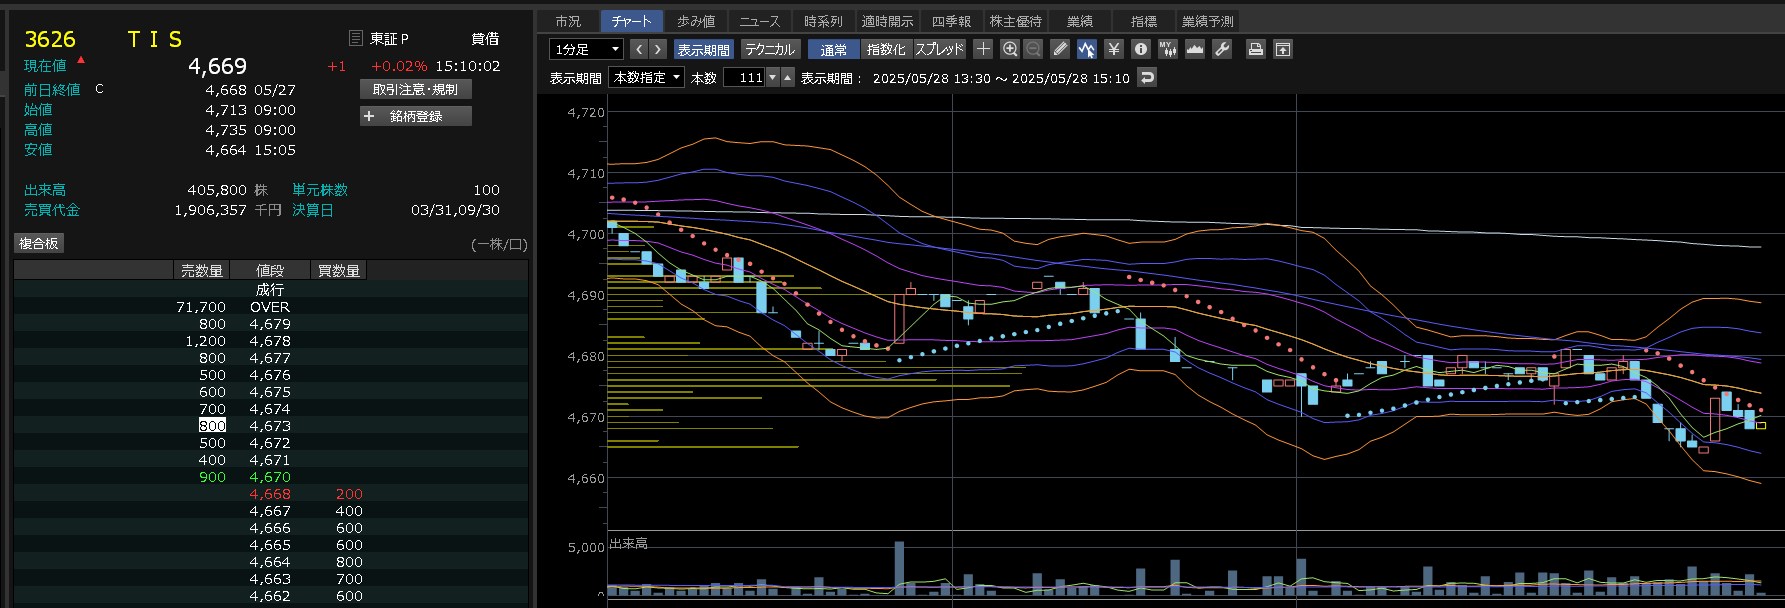
Task: Click the pop-out window icon
Action: coord(1283,49)
